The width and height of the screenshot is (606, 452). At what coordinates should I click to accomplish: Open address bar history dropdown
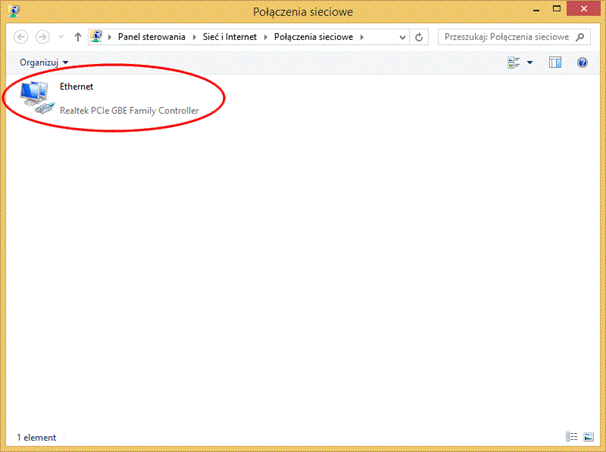point(402,37)
